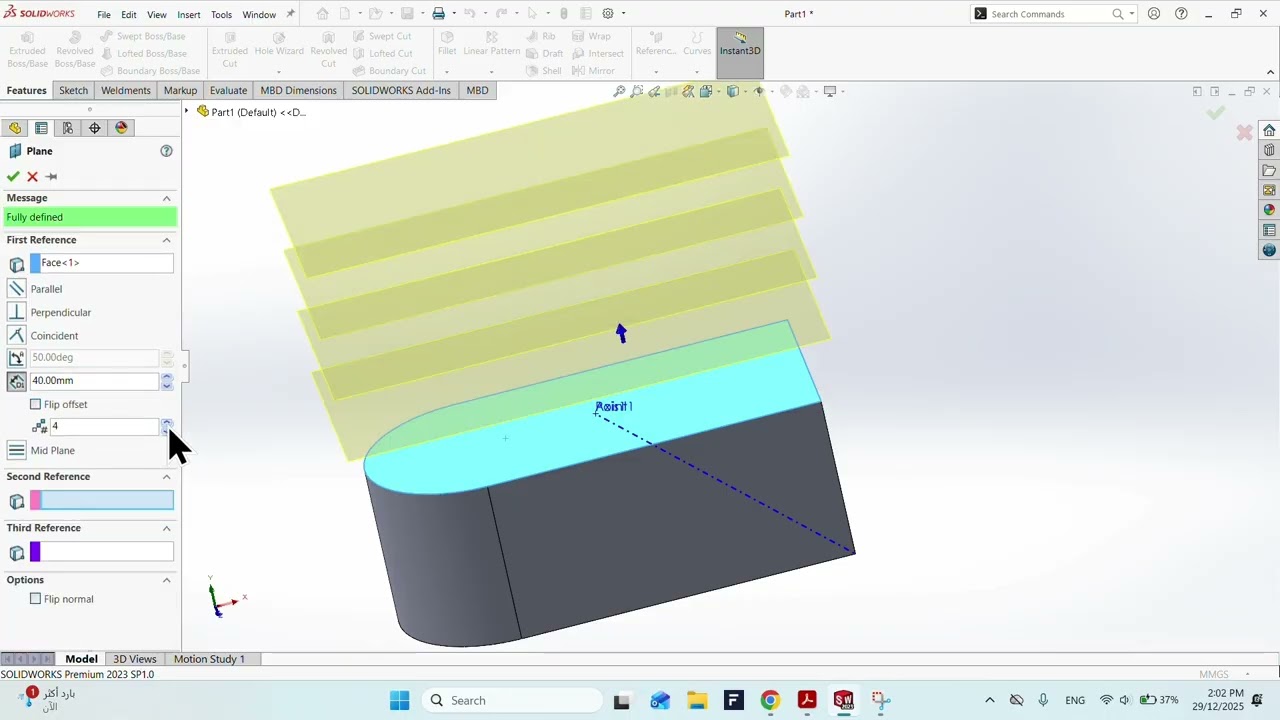Screen dimensions: 1280x720
Task: Open Google Chrome from taskbar
Action: pos(770,701)
